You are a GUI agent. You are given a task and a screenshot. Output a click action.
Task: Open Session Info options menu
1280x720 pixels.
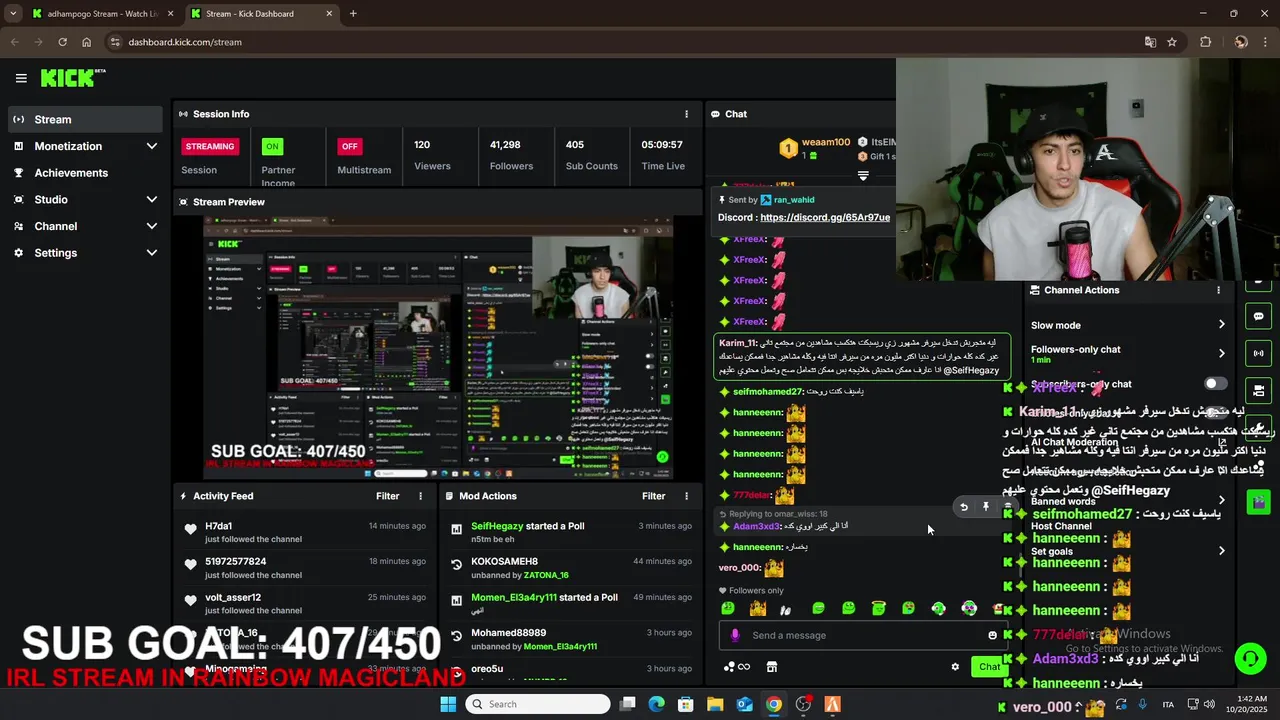click(x=686, y=114)
